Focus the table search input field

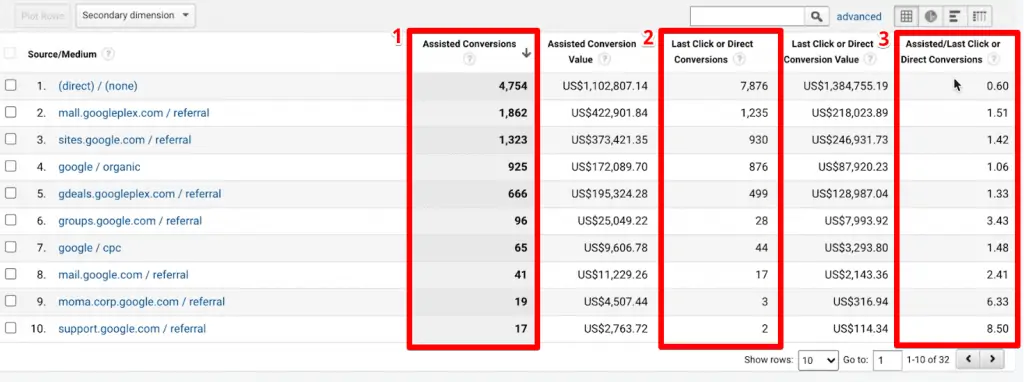pyautogui.click(x=747, y=16)
